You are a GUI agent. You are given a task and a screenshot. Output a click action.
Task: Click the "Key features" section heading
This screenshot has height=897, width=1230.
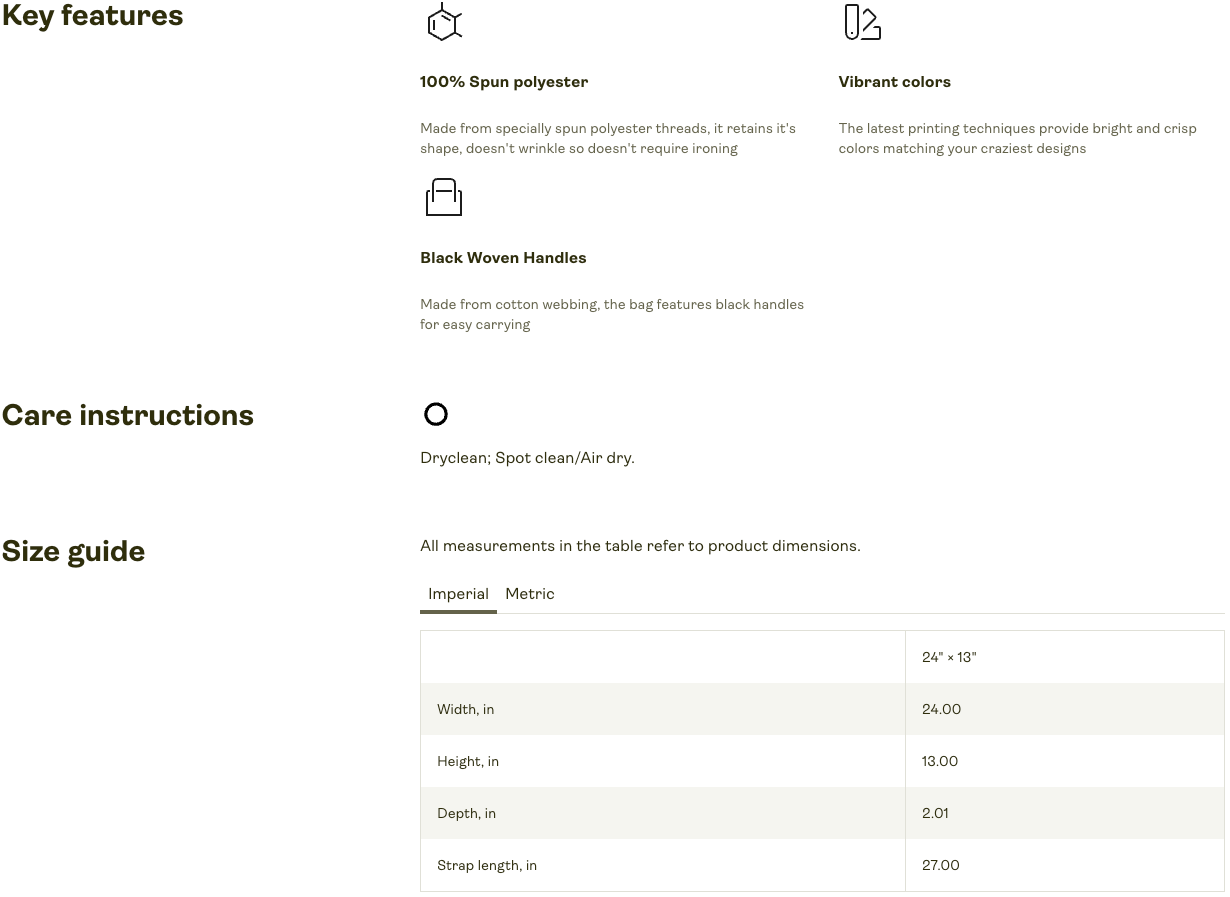[92, 17]
